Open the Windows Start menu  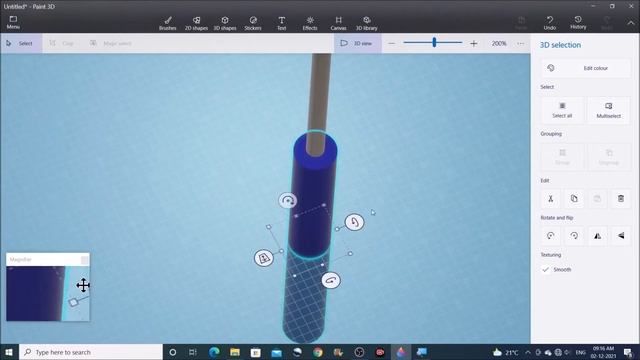[9, 352]
